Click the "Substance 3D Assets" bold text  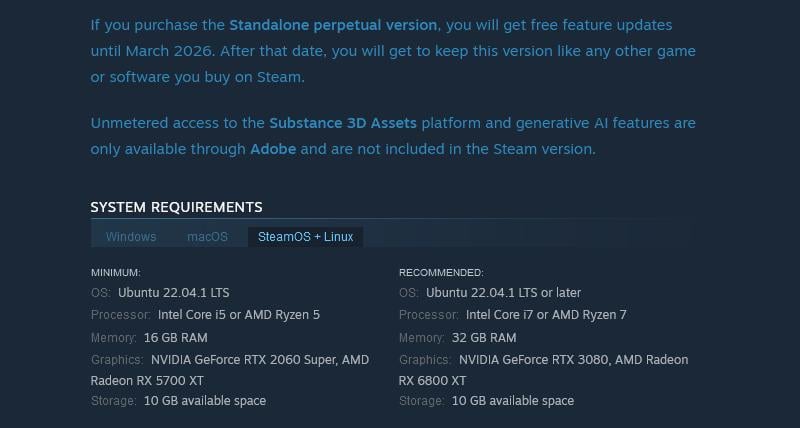(x=343, y=123)
